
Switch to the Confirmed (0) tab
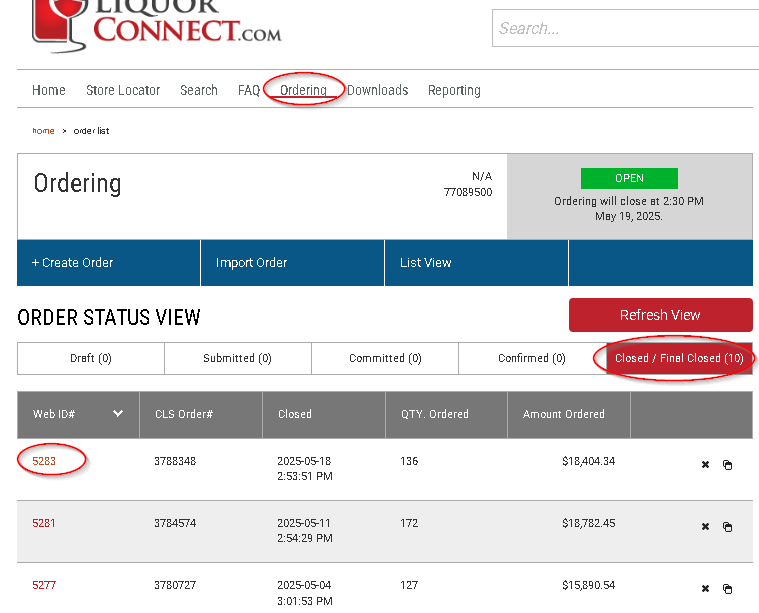tap(531, 358)
